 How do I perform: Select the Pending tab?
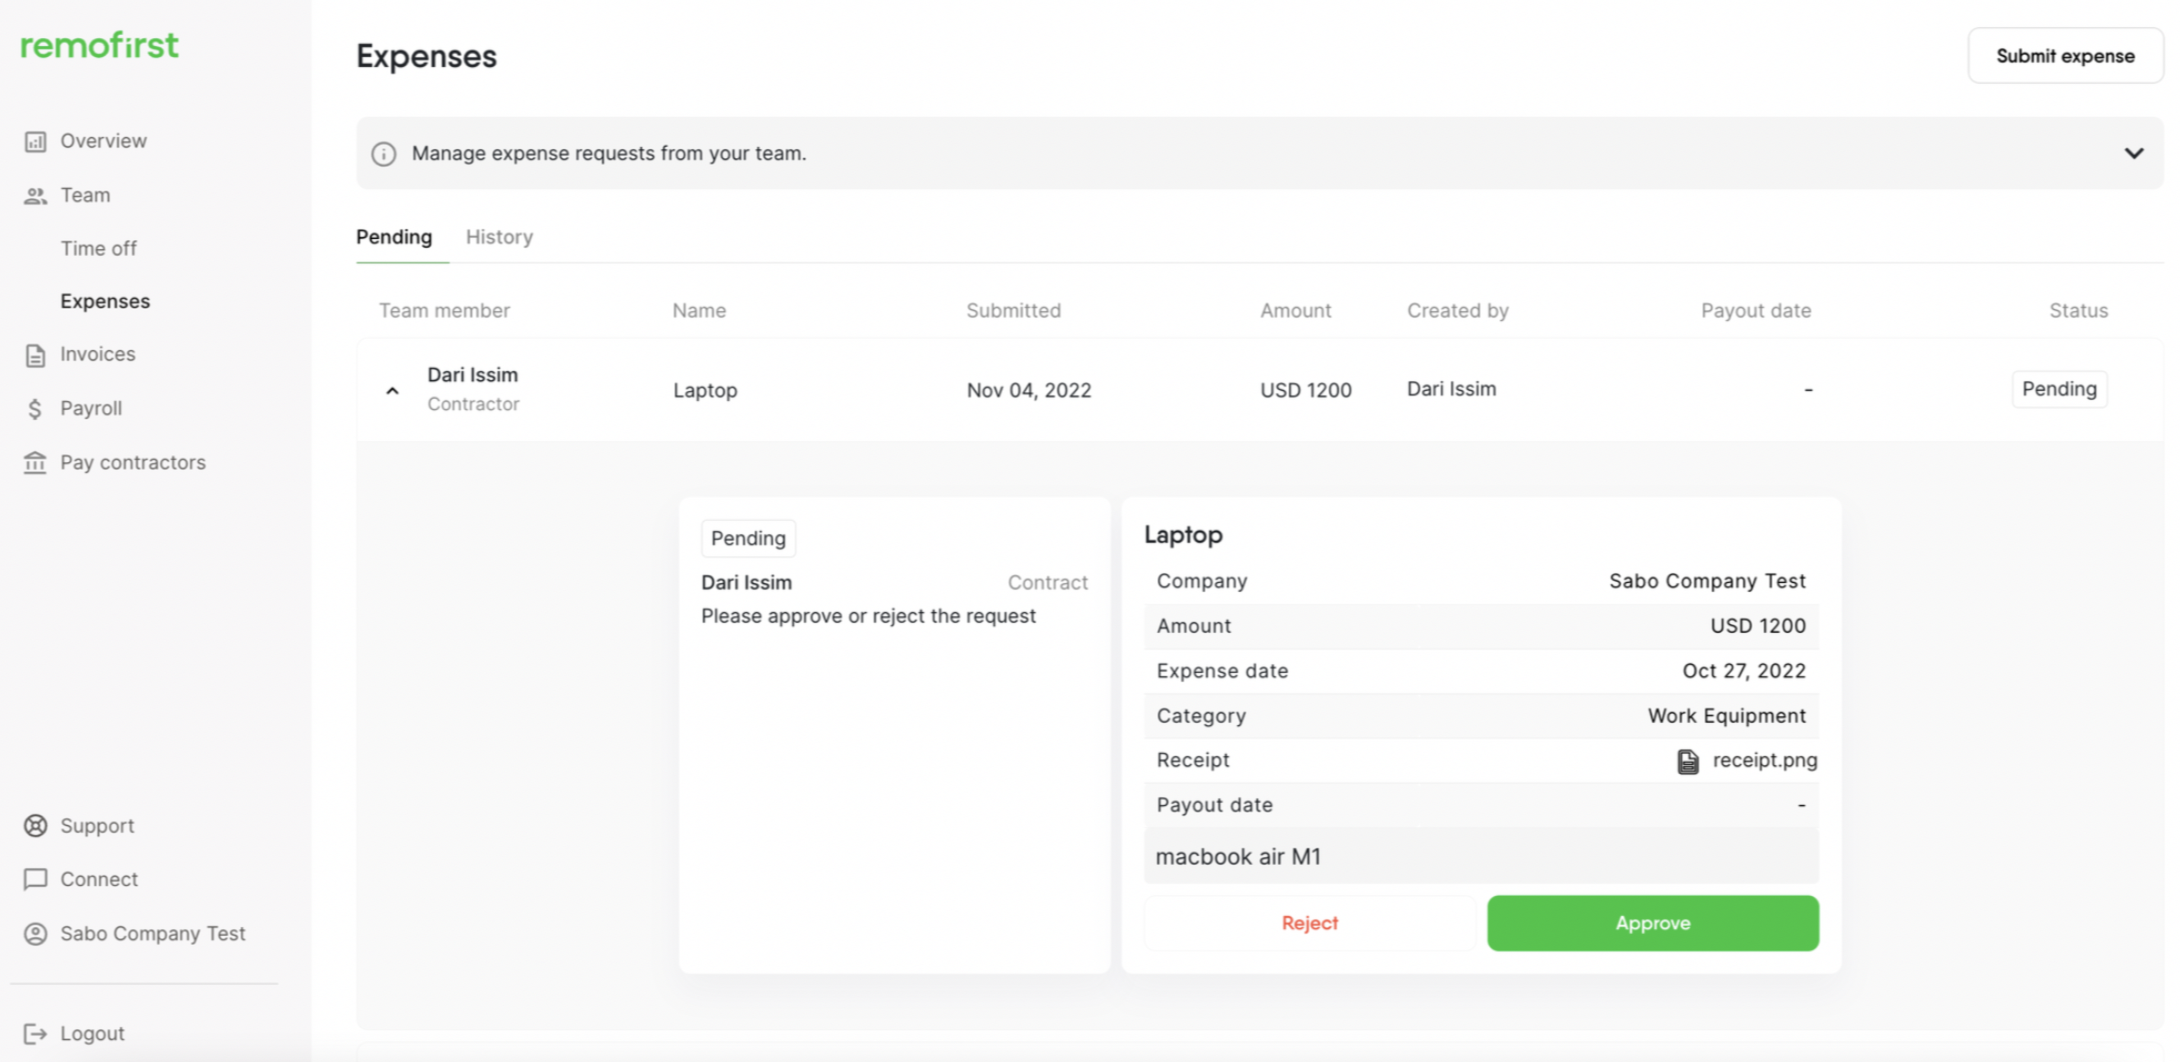tap(394, 237)
